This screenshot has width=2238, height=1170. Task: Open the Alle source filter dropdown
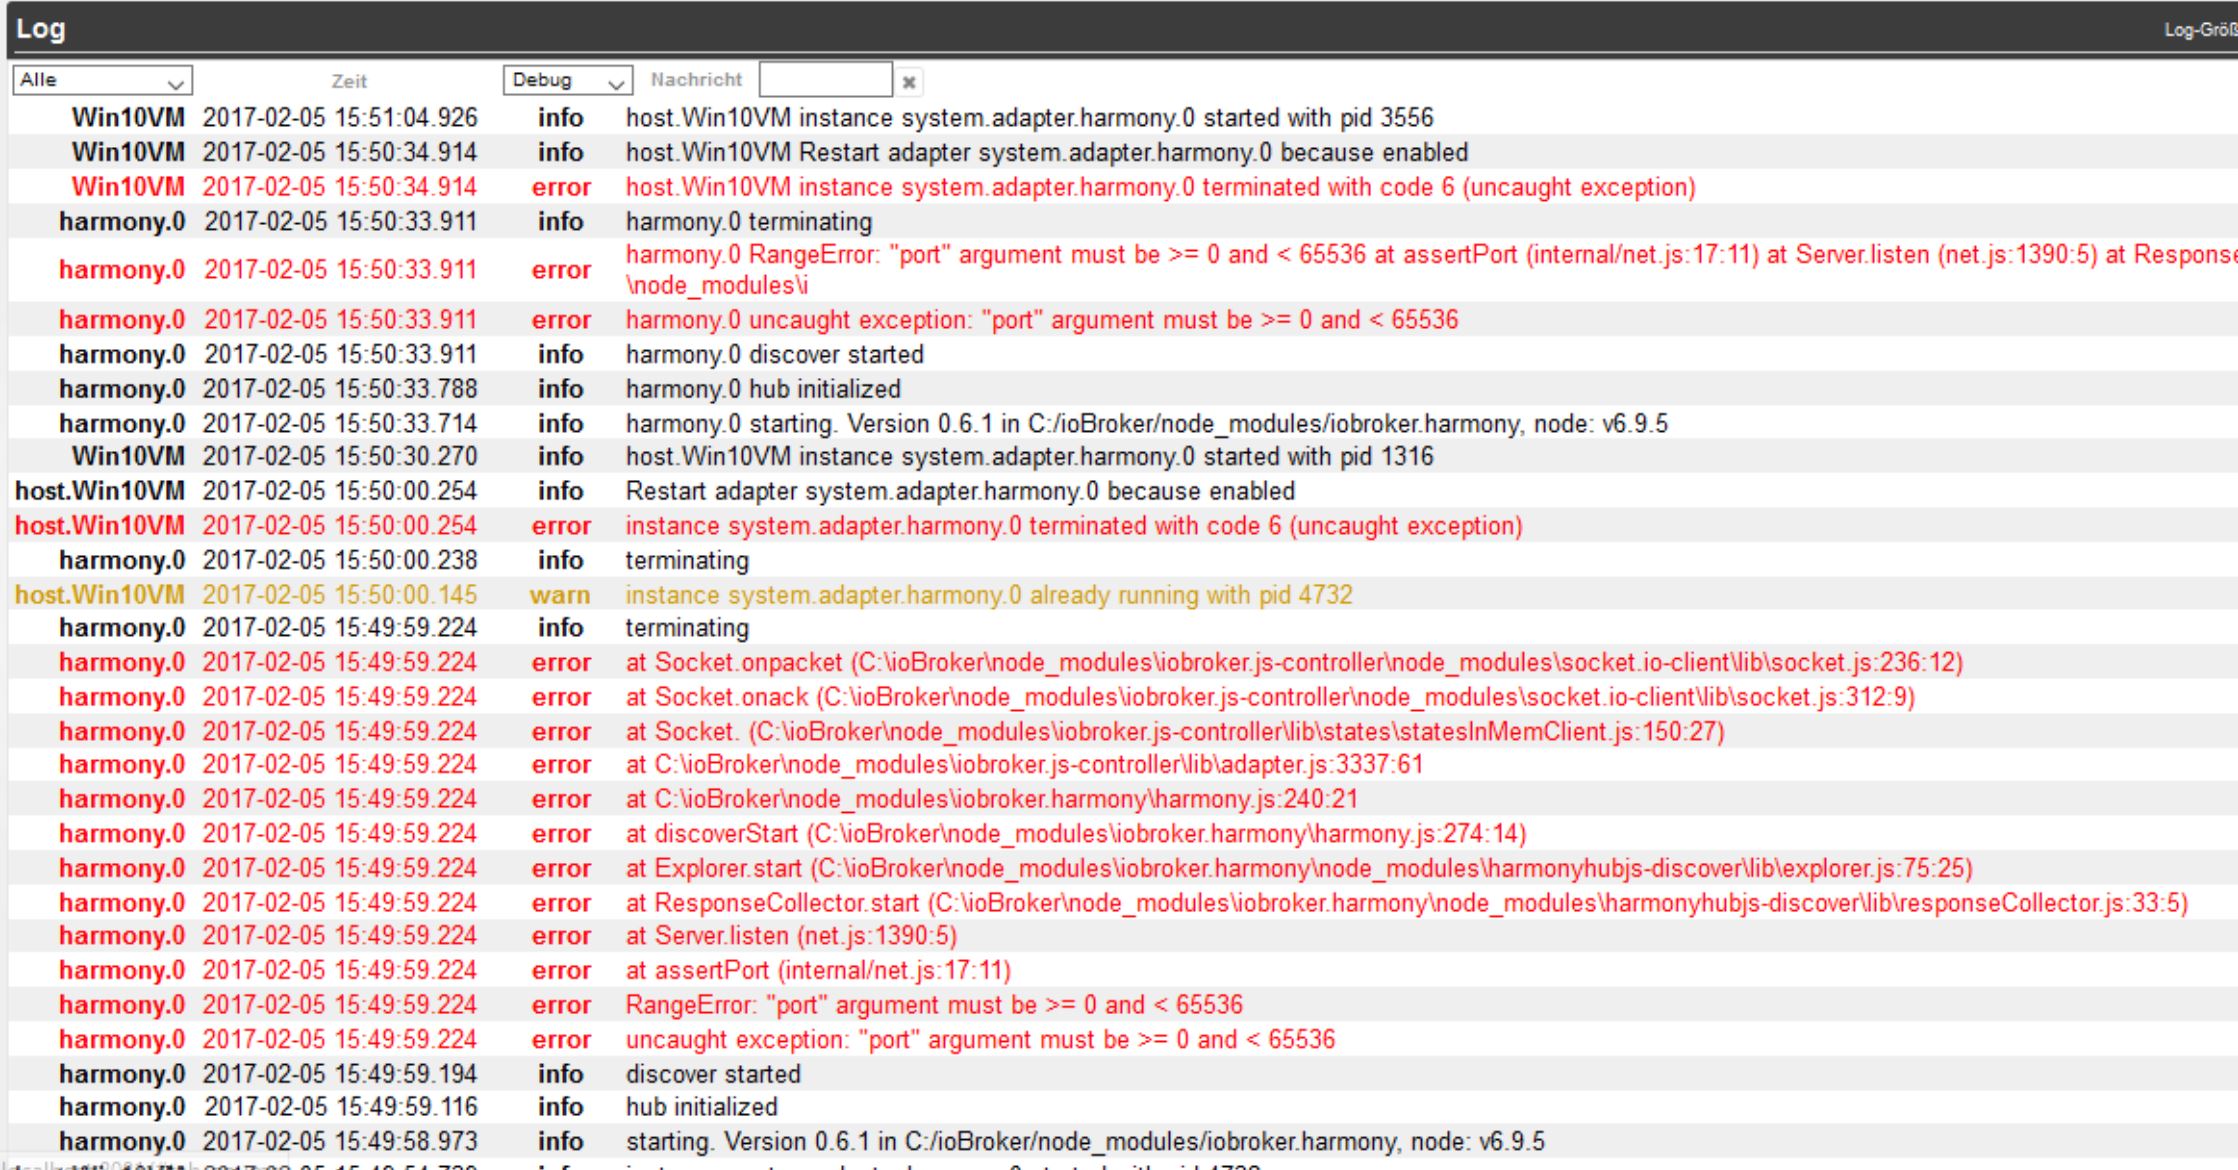click(102, 80)
